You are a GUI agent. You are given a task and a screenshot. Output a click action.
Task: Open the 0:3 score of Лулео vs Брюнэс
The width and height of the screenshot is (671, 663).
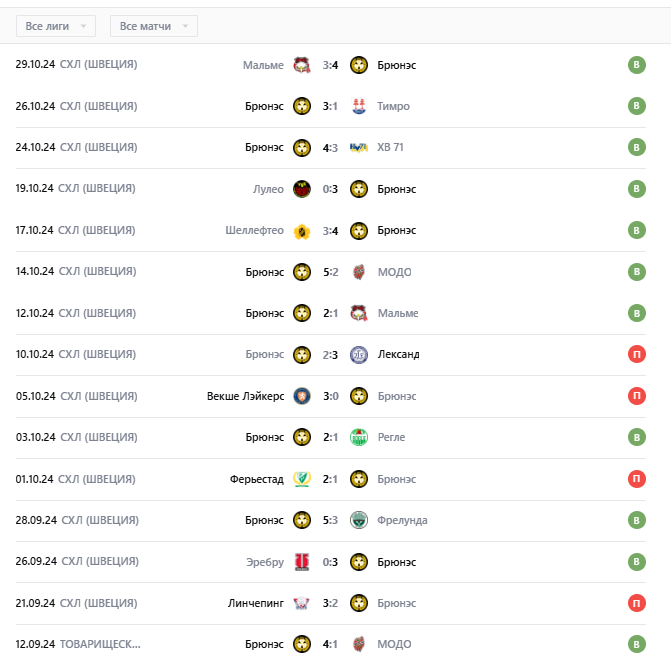(331, 189)
